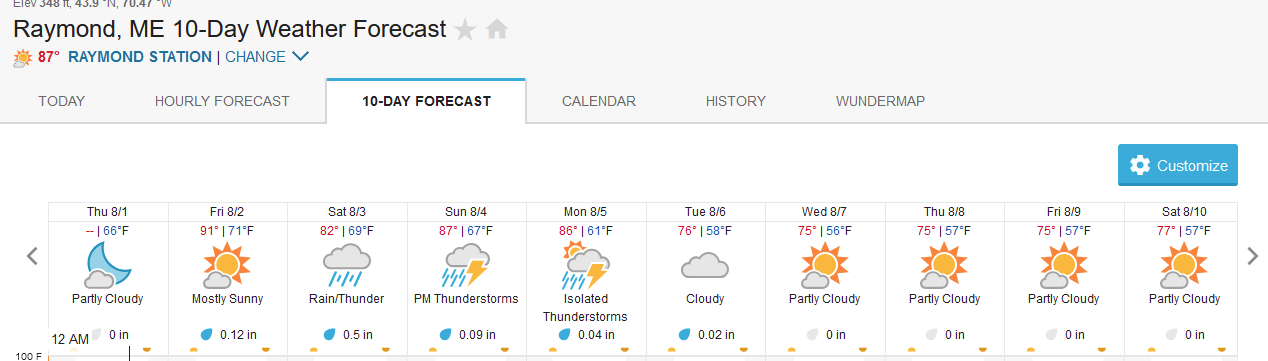Open the History tab

(736, 101)
